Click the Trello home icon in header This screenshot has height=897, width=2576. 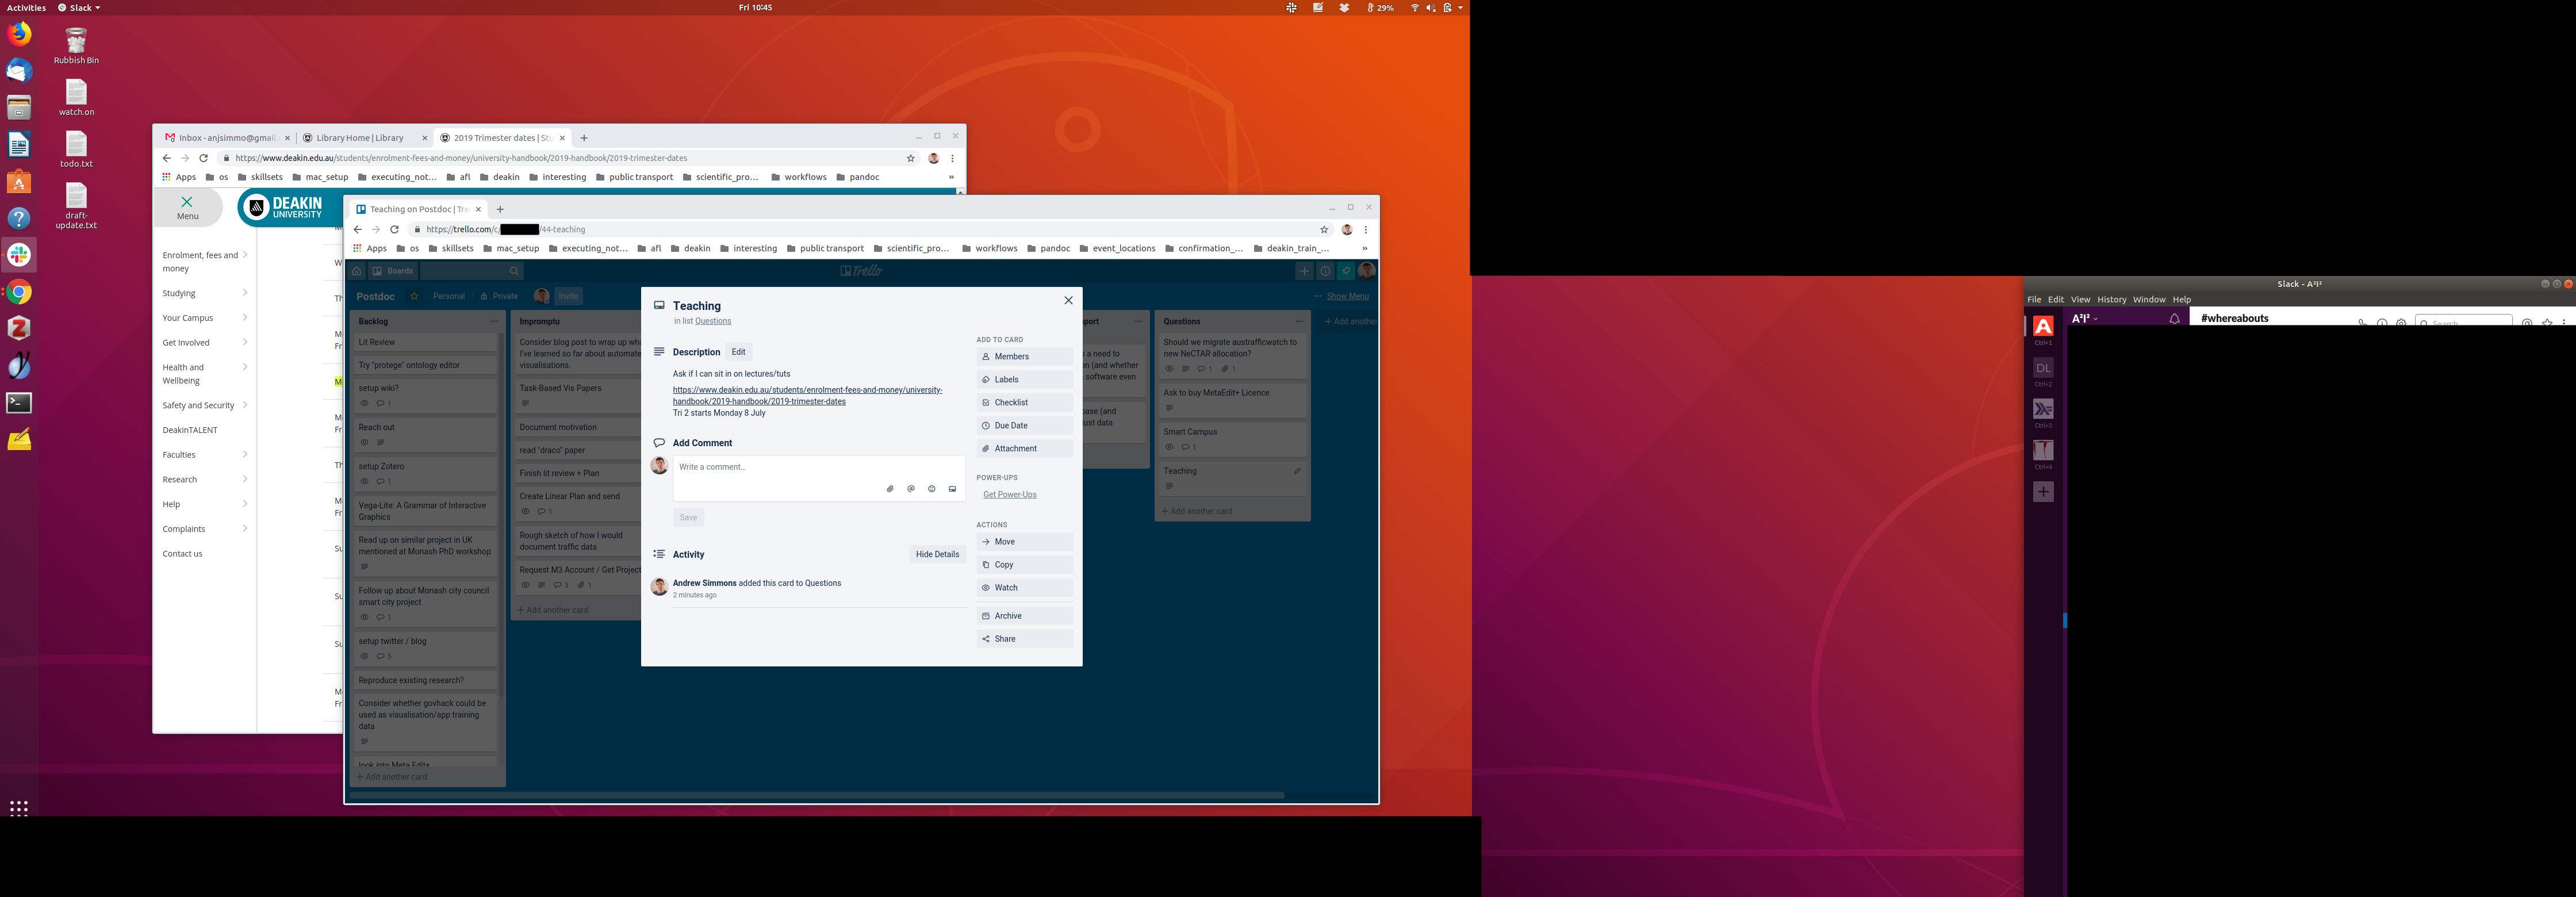click(x=357, y=271)
